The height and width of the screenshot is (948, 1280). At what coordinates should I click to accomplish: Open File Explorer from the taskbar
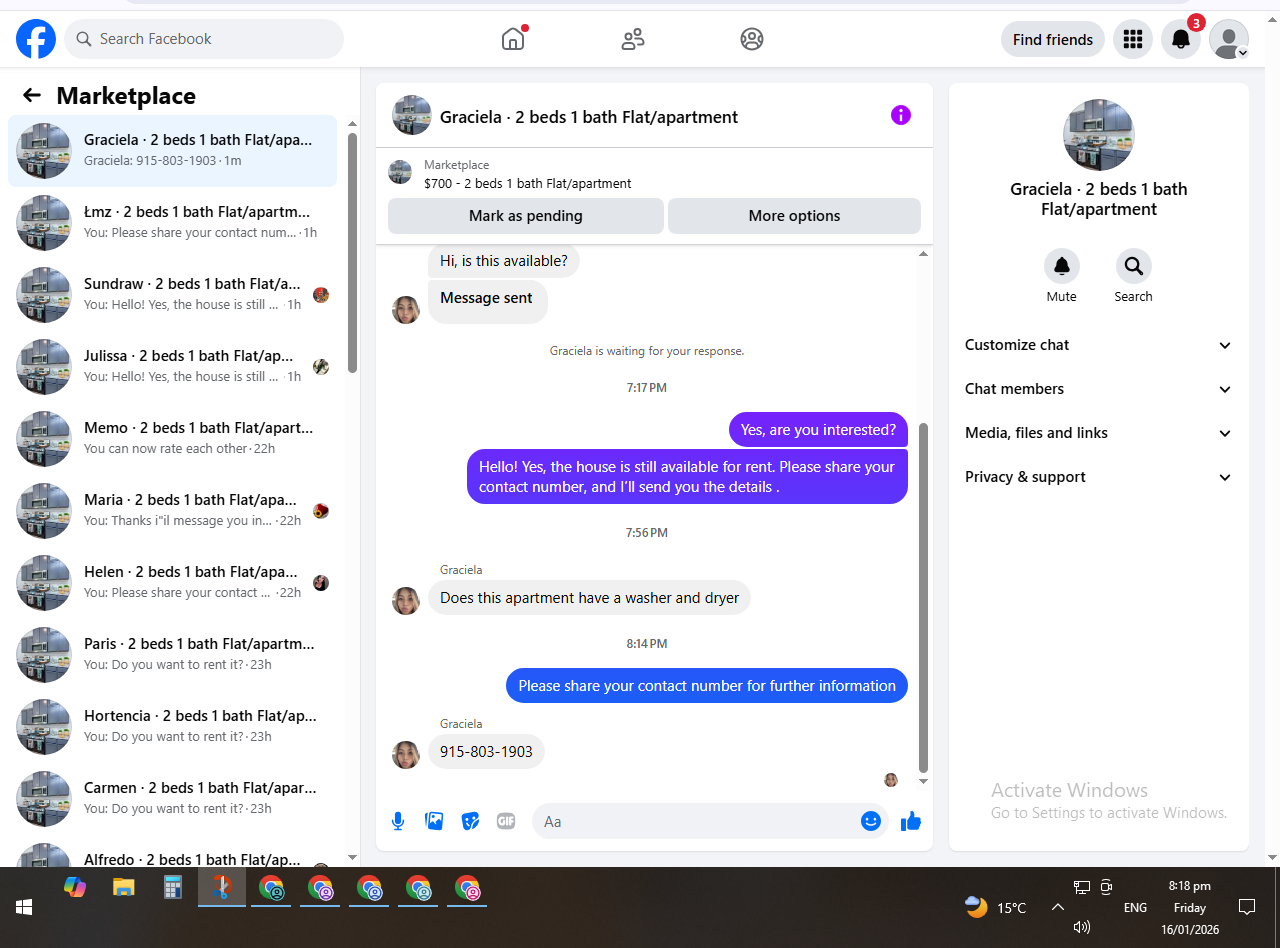tap(123, 887)
